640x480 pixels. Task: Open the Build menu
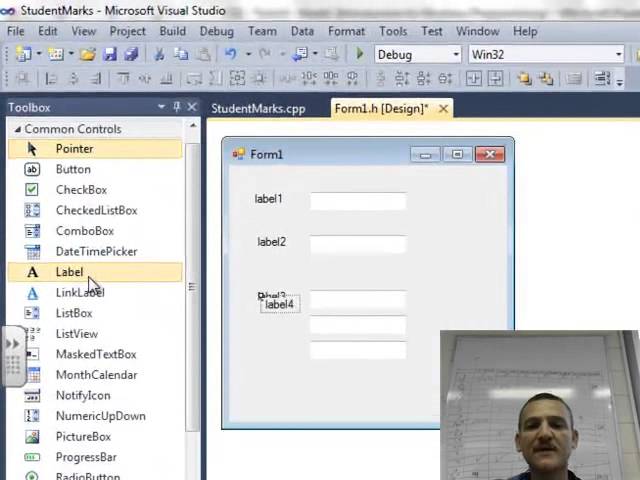pos(173,31)
